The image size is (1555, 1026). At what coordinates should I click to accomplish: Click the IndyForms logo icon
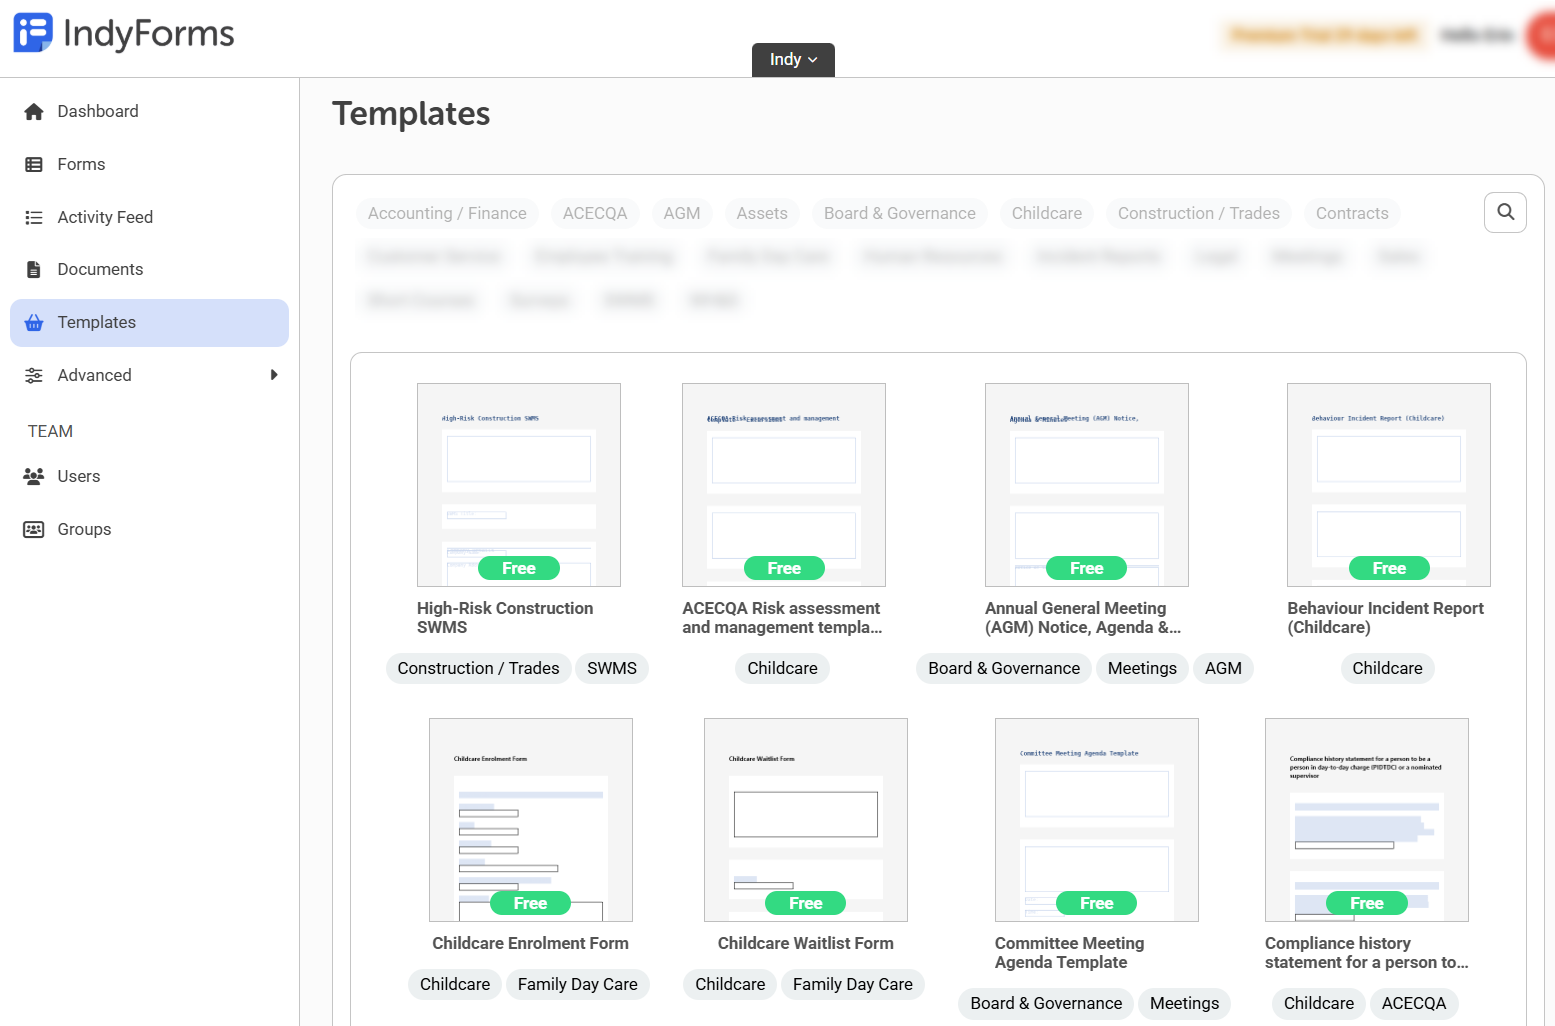31,33
